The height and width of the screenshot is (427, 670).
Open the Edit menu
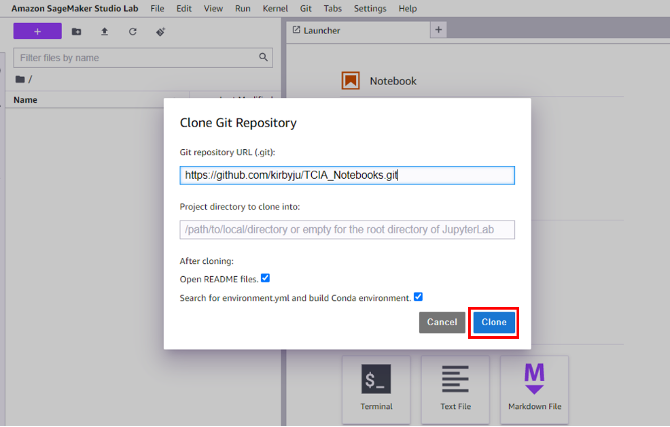184,9
